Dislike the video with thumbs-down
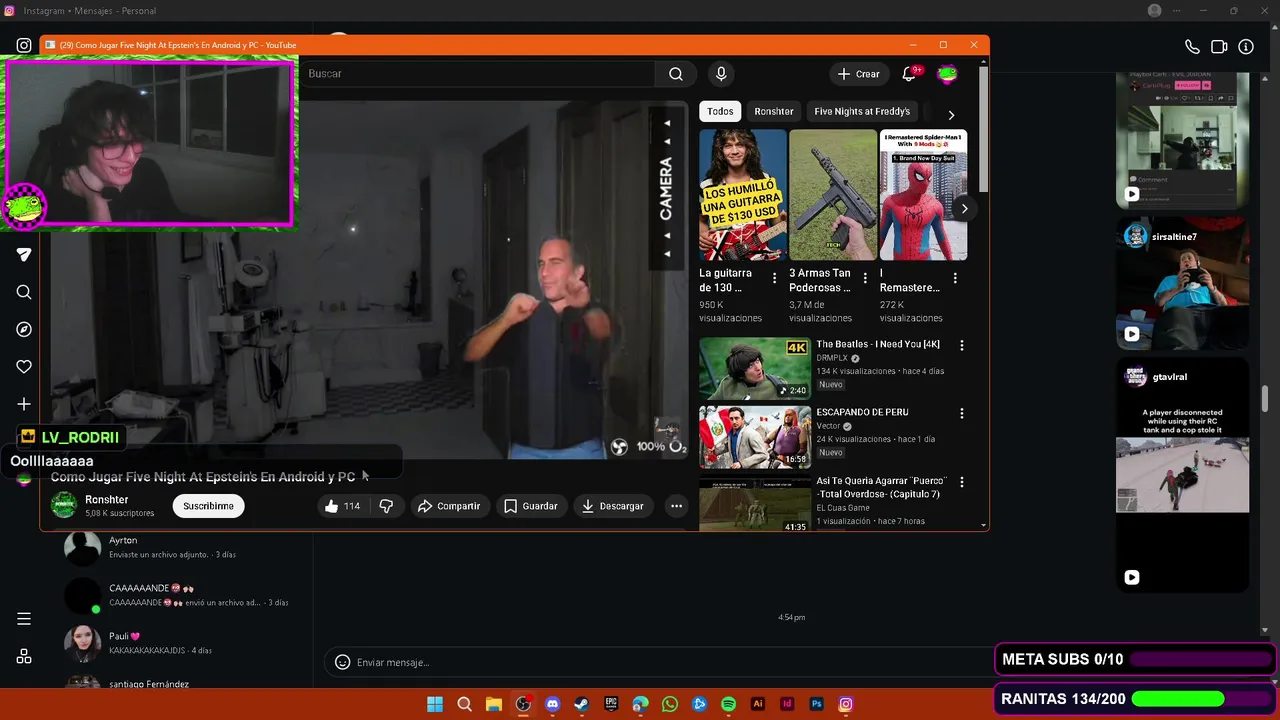Screen dimensions: 1280x720 [x=386, y=506]
